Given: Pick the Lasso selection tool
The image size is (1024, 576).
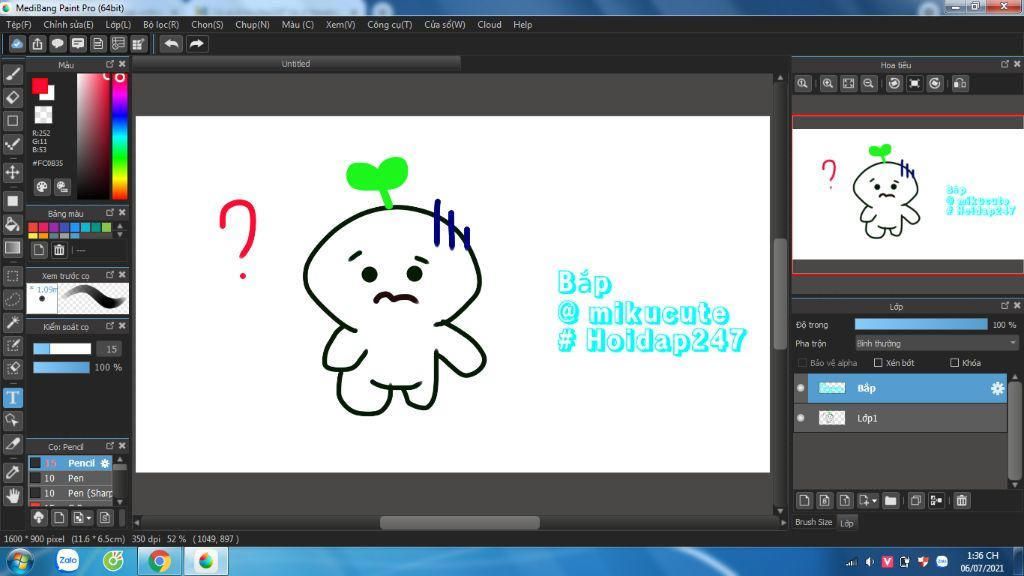Looking at the screenshot, I should pos(12,300).
